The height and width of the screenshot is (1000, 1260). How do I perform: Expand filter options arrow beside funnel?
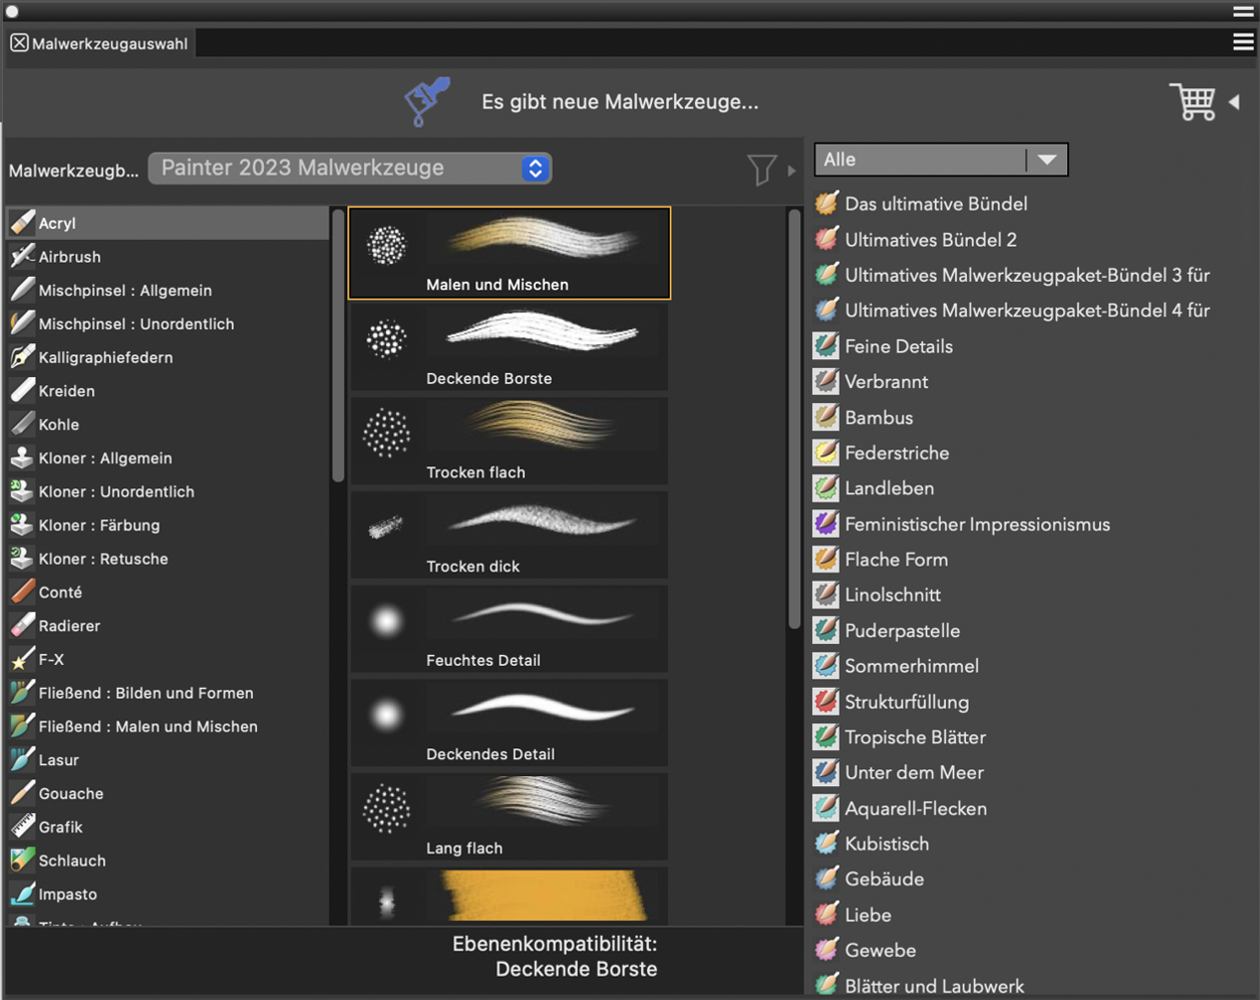[791, 170]
